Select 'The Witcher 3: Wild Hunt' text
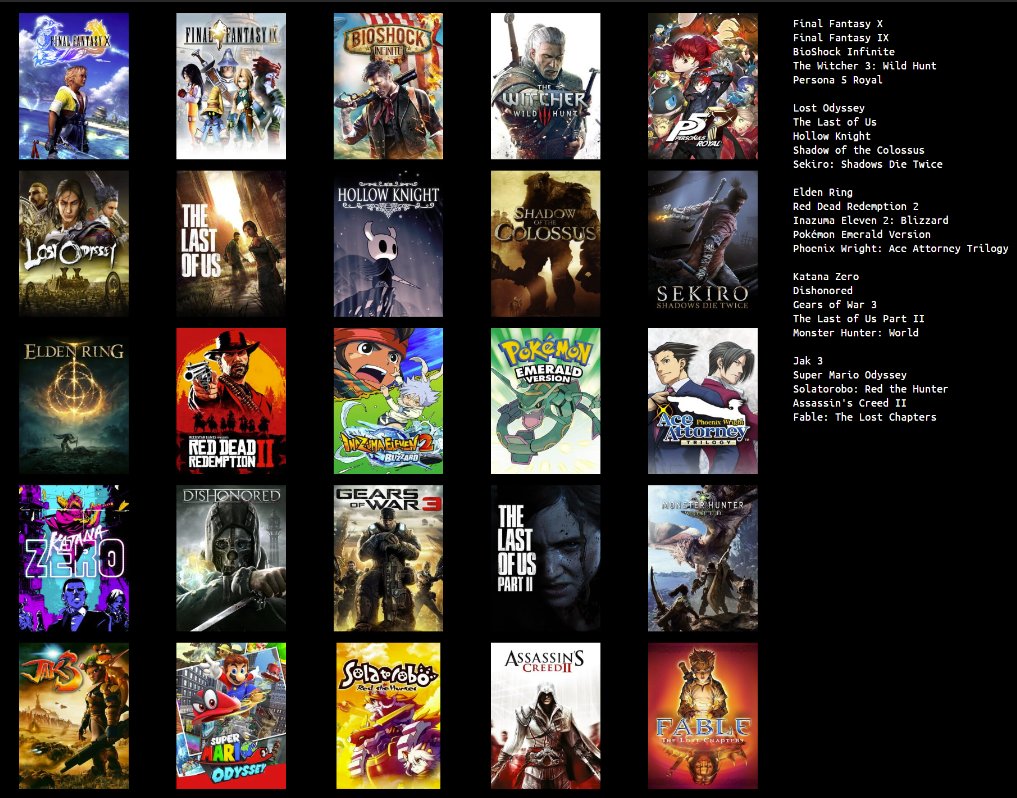The width and height of the screenshot is (1017, 798). [x=865, y=66]
